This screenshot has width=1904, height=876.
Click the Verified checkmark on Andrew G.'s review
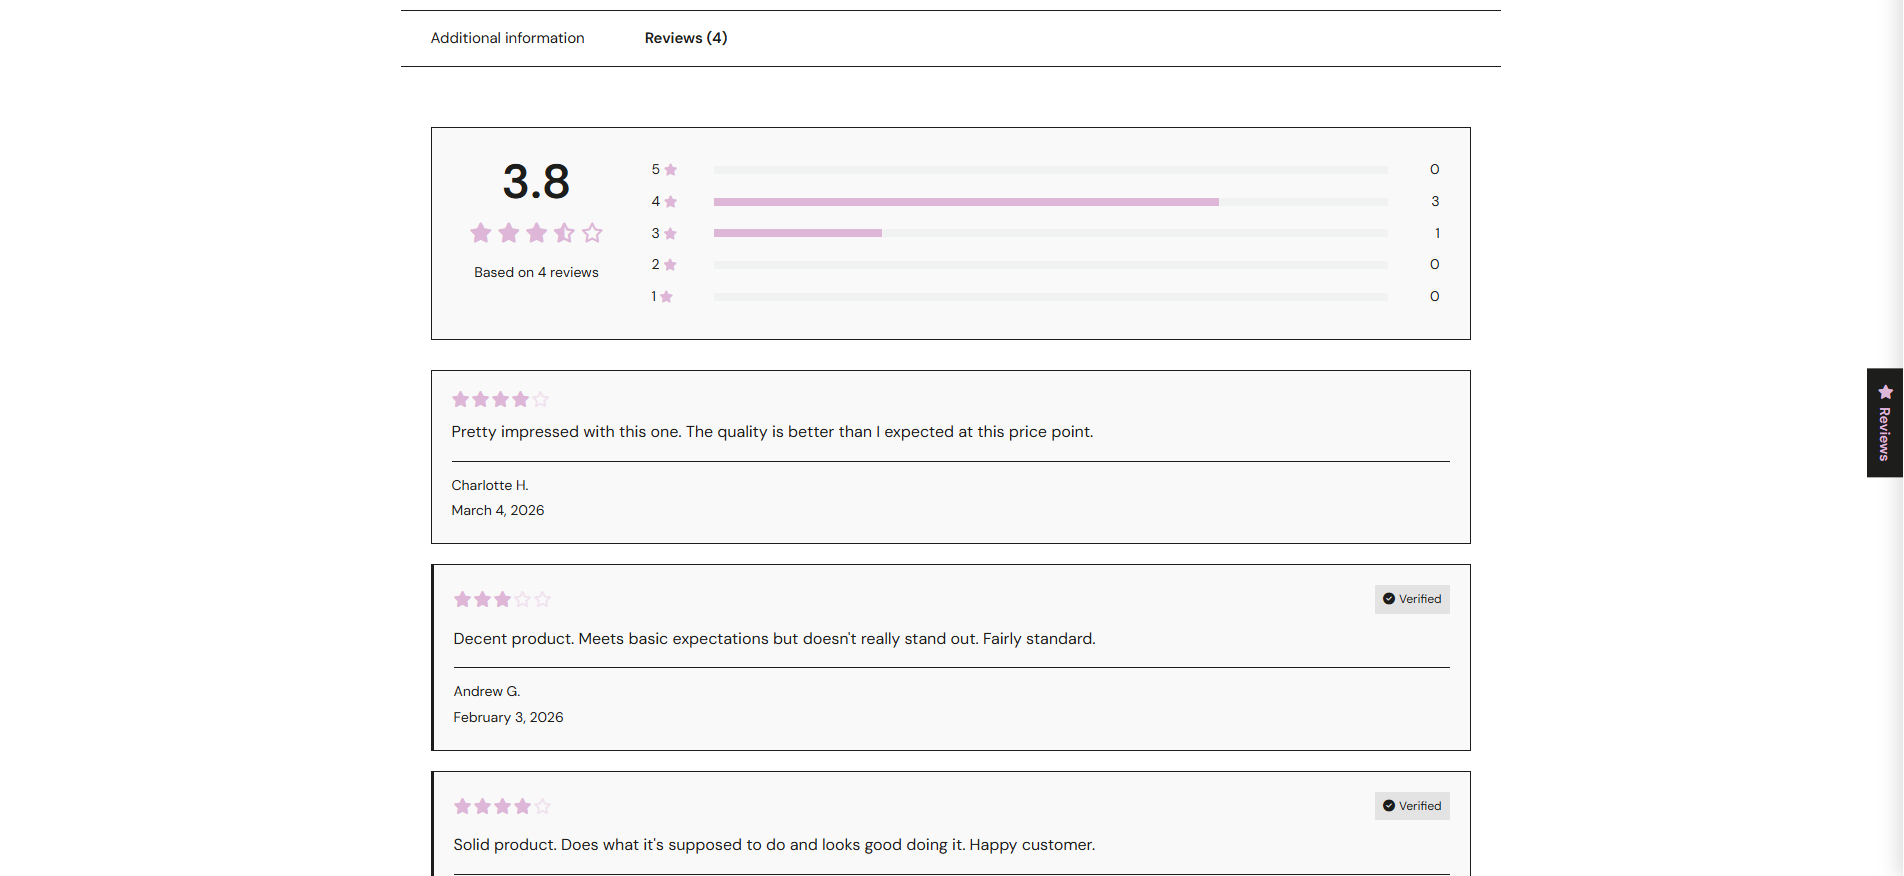coord(1389,599)
